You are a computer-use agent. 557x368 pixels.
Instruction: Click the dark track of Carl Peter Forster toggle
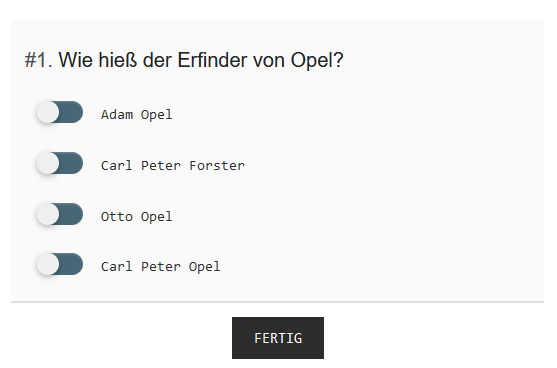71,163
